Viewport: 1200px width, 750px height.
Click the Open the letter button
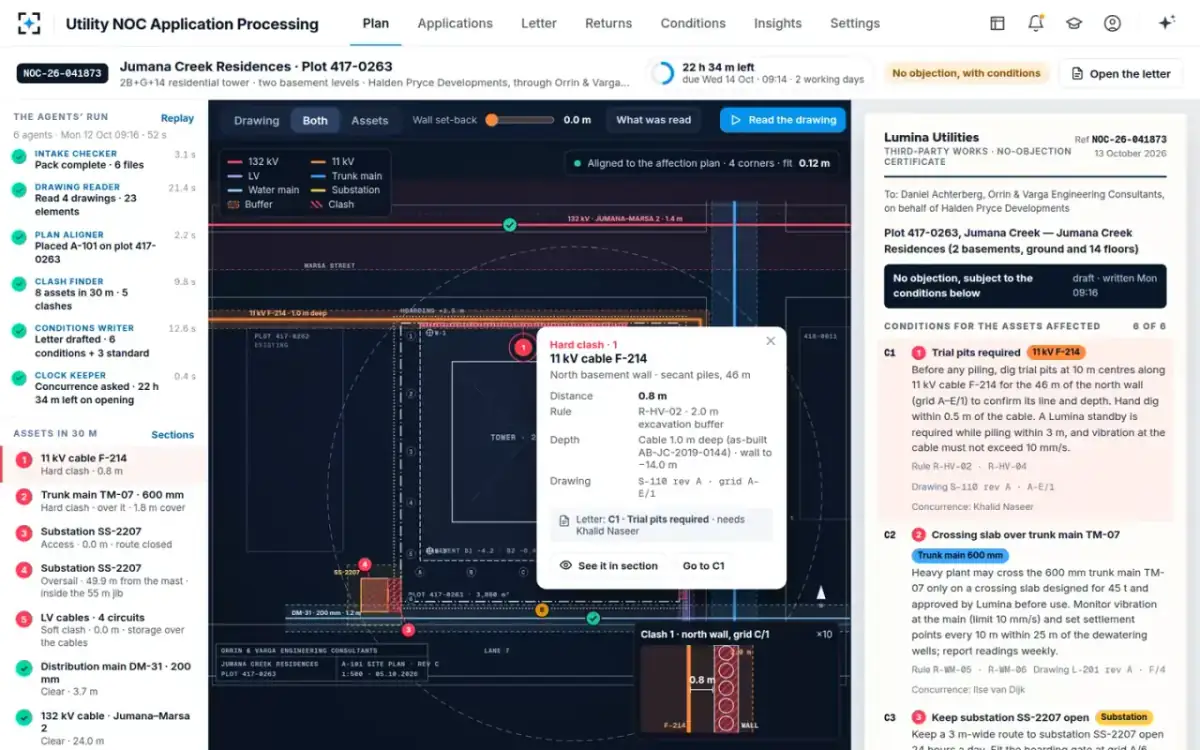1120,74
